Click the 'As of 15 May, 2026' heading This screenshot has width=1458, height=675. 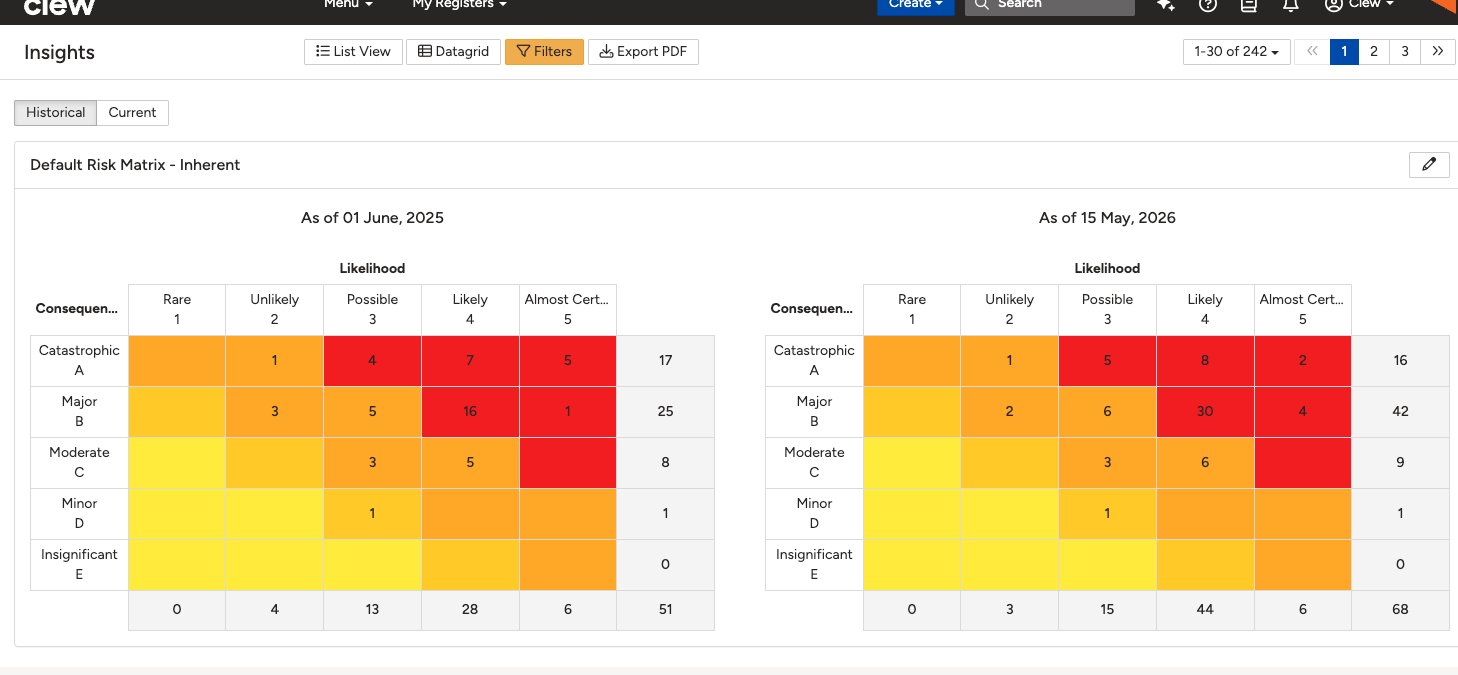1107,217
